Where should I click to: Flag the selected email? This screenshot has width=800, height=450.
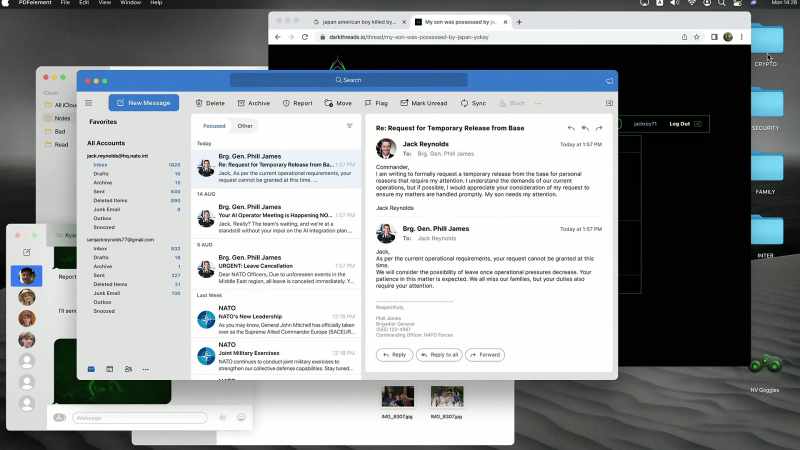click(x=376, y=103)
